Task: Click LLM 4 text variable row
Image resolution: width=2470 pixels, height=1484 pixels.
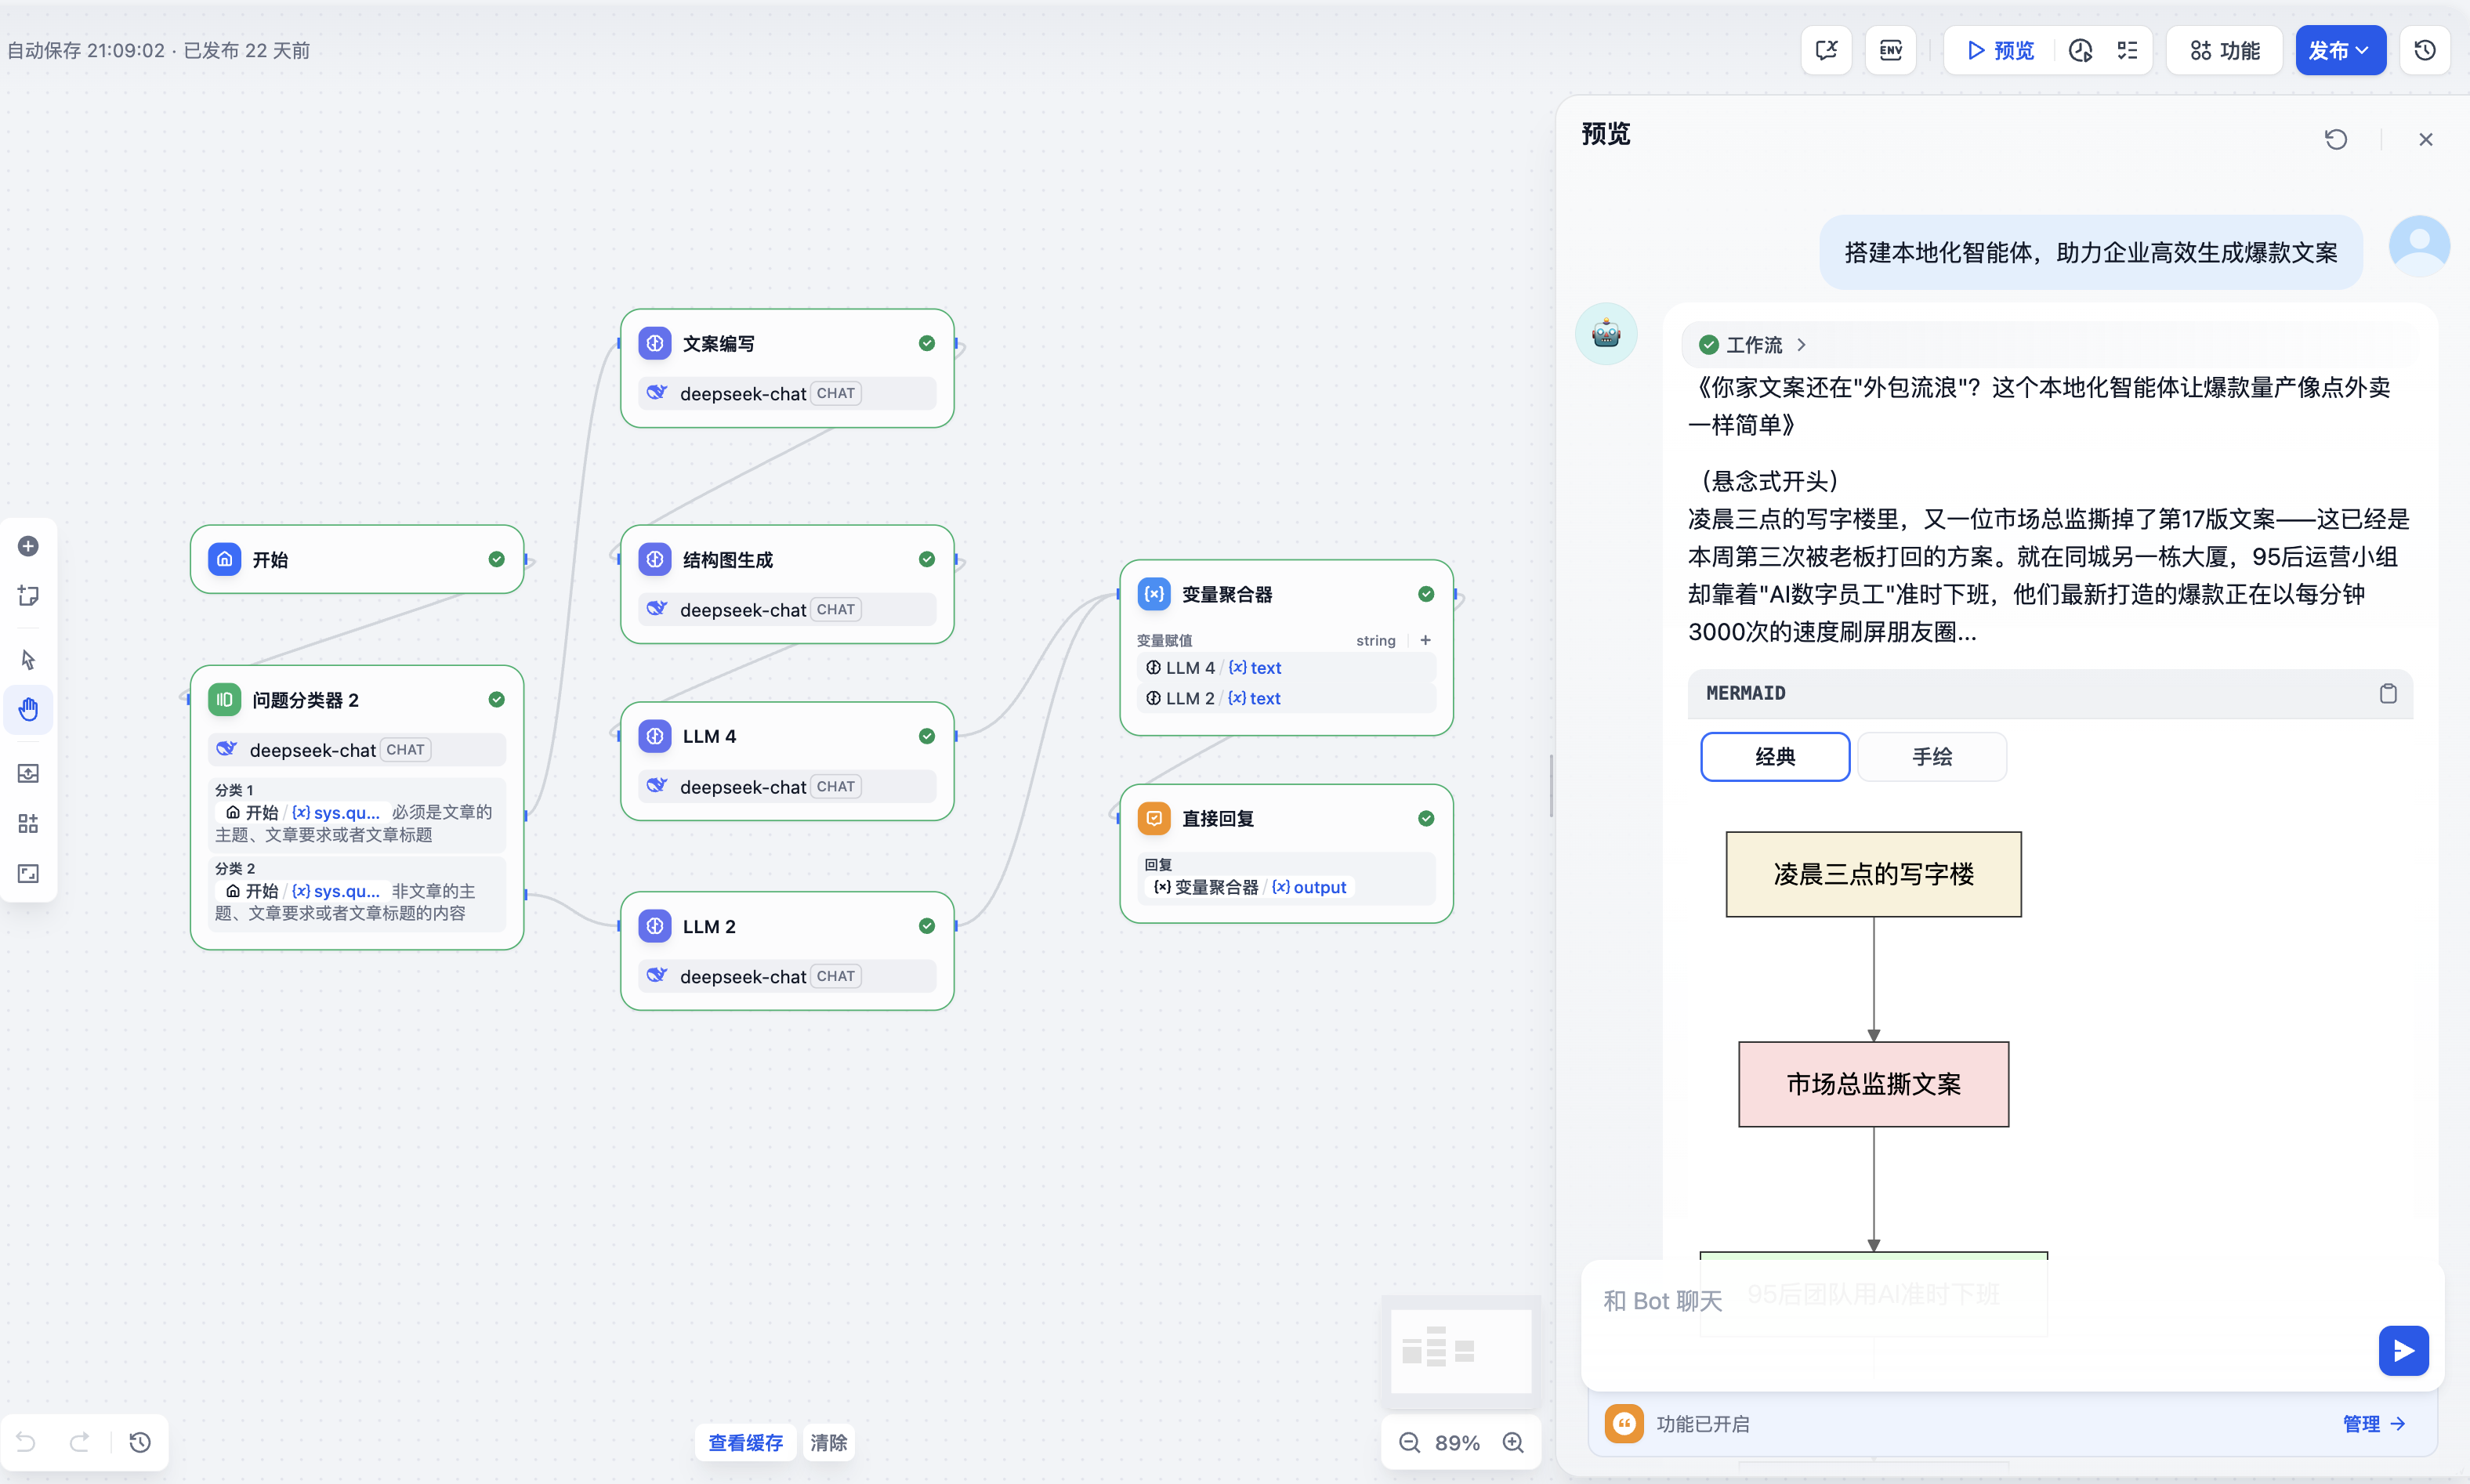Action: click(x=1286, y=668)
